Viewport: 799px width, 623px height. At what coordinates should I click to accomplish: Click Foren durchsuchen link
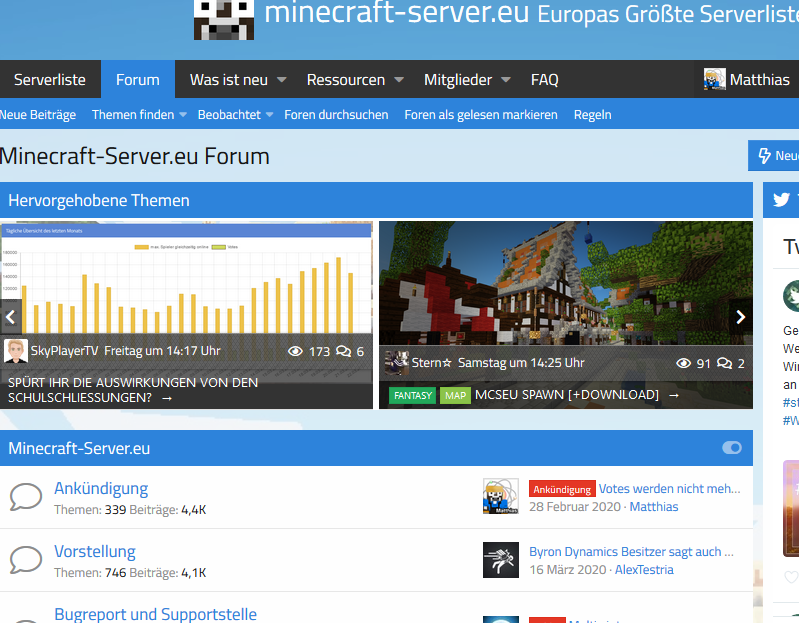tap(336, 115)
